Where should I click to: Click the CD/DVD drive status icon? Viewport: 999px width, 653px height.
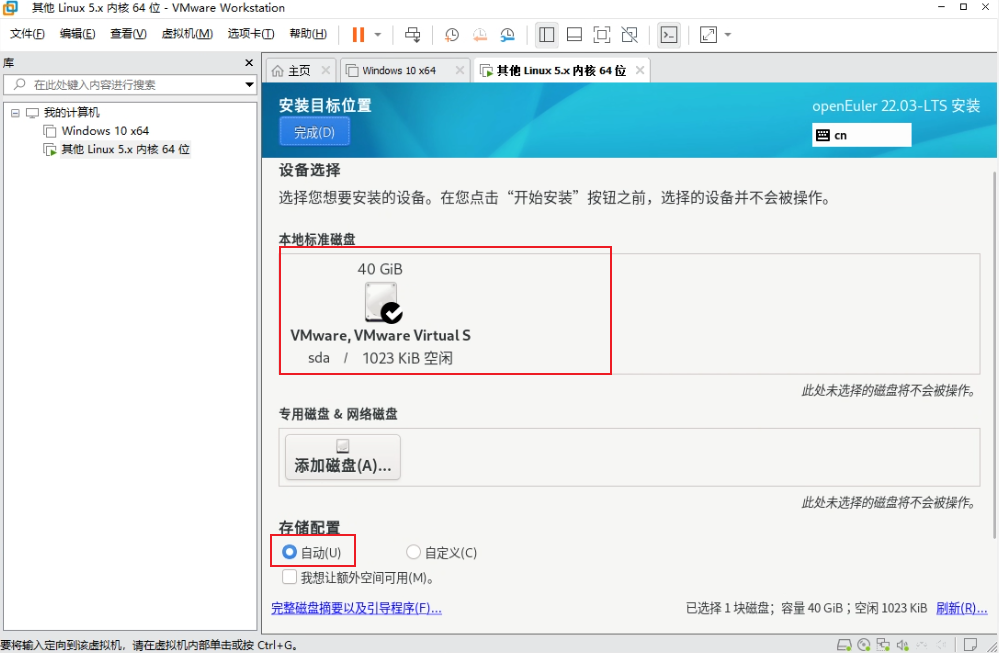(x=863, y=645)
